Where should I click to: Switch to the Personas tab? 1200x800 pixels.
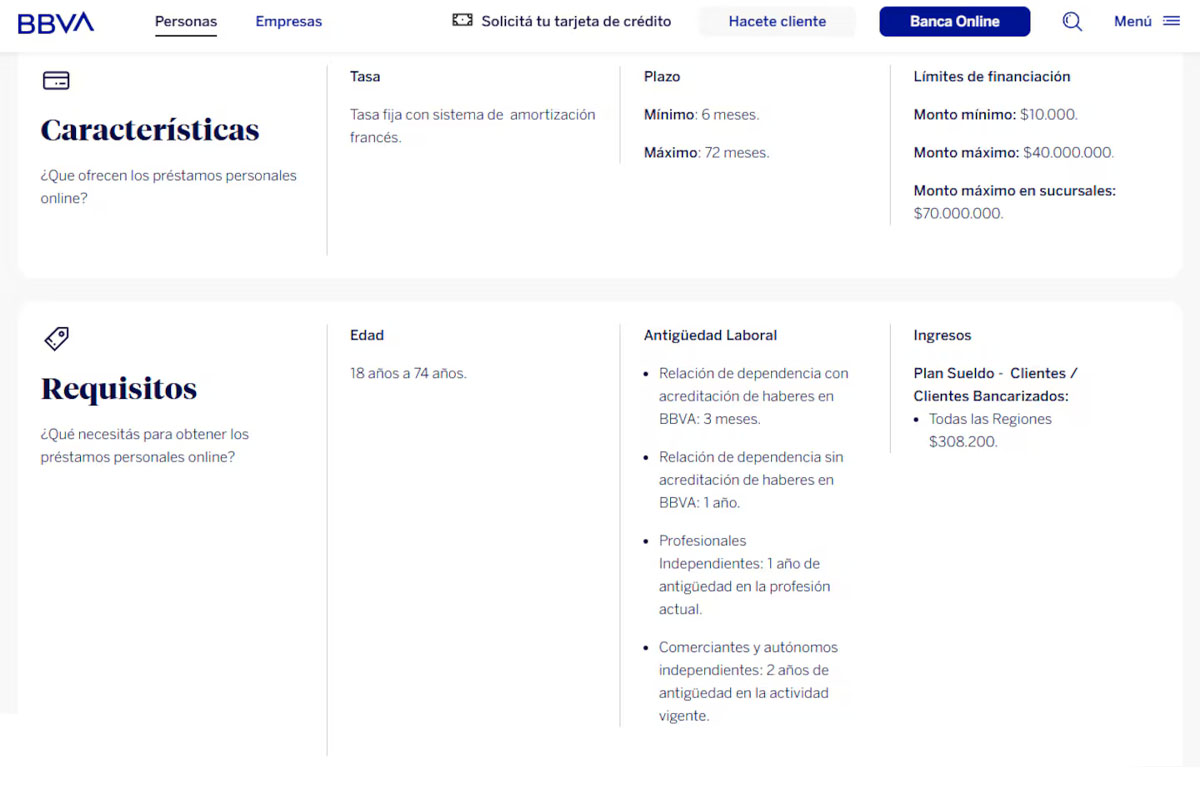pyautogui.click(x=186, y=20)
